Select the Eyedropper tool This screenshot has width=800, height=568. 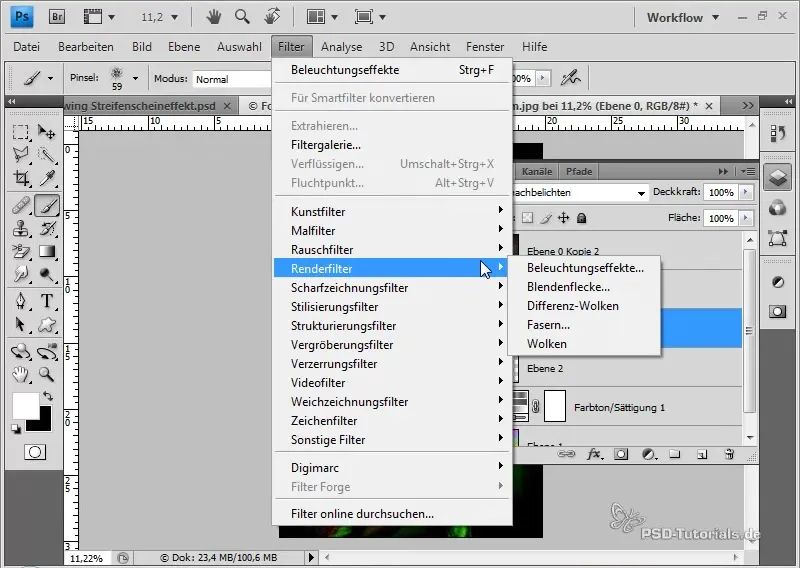tap(47, 178)
